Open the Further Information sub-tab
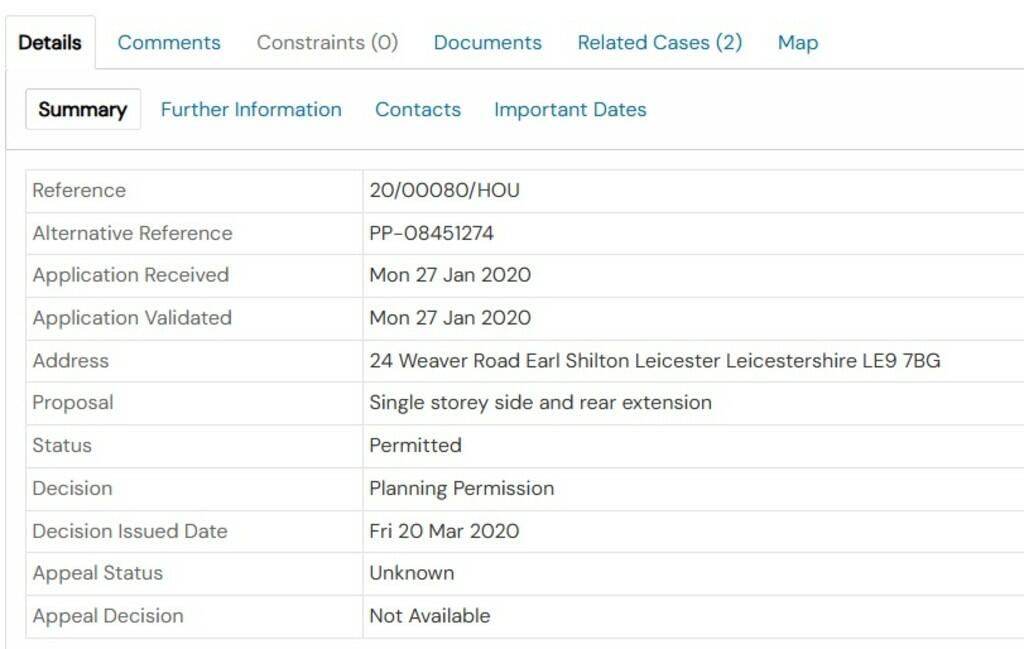 [251, 109]
